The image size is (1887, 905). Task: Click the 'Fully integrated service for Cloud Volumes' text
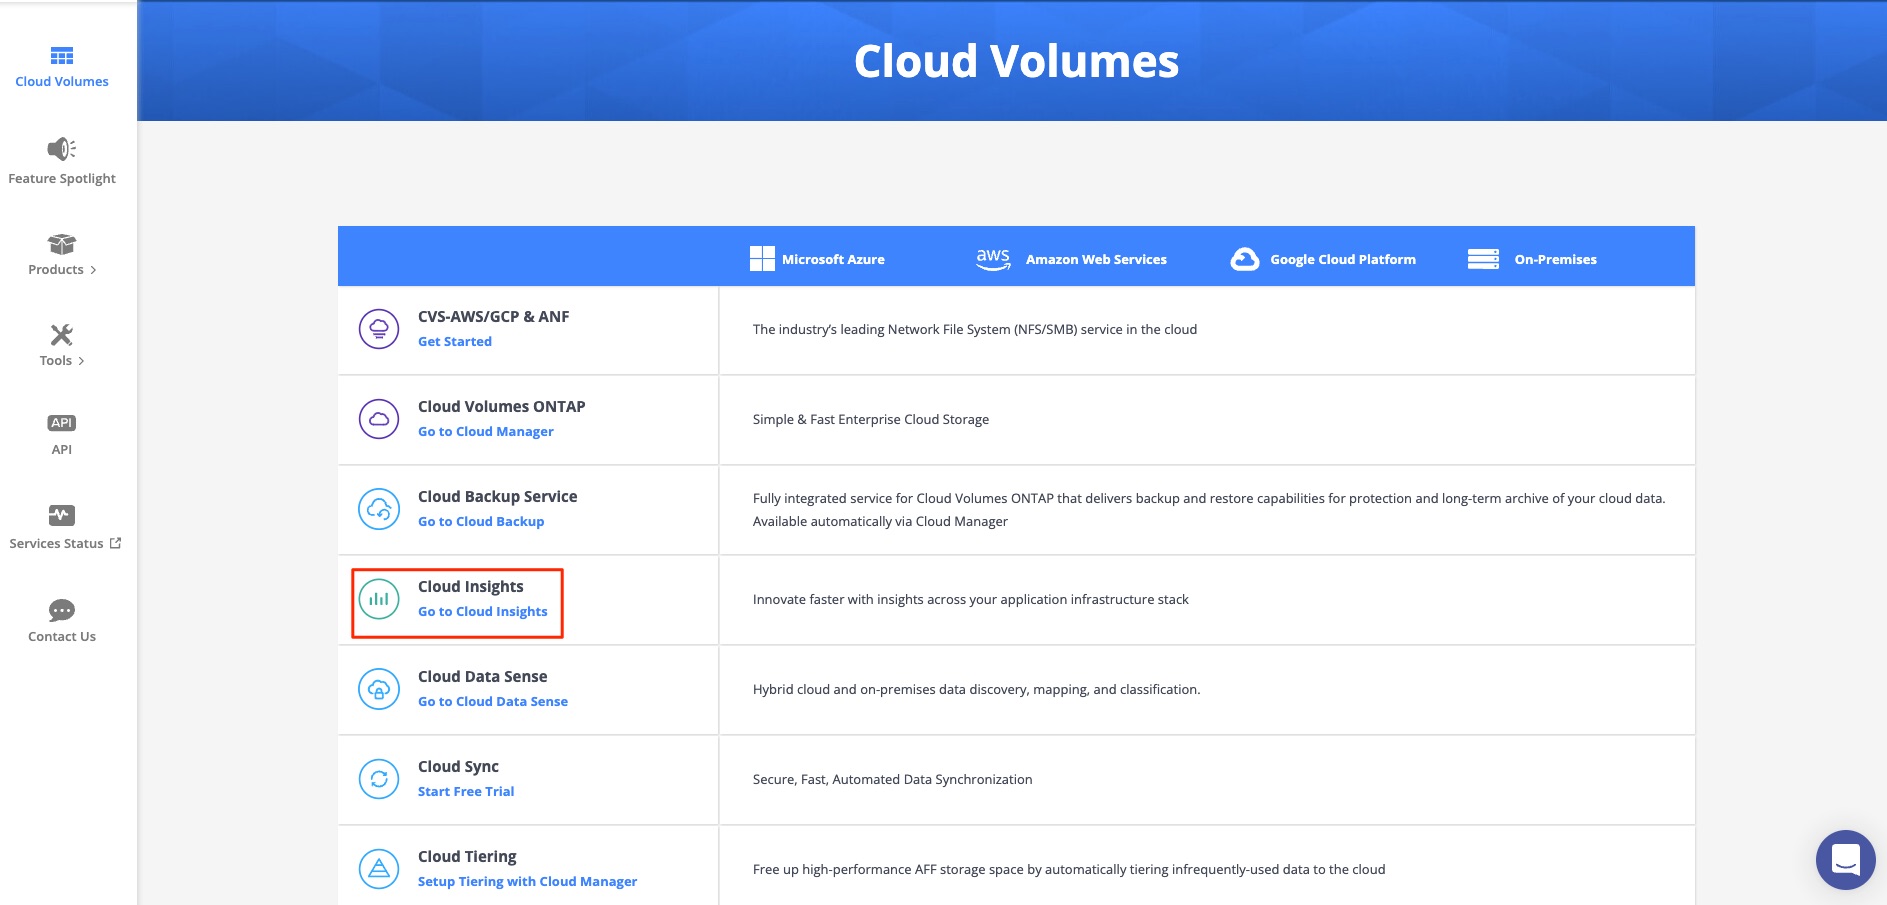1209,509
